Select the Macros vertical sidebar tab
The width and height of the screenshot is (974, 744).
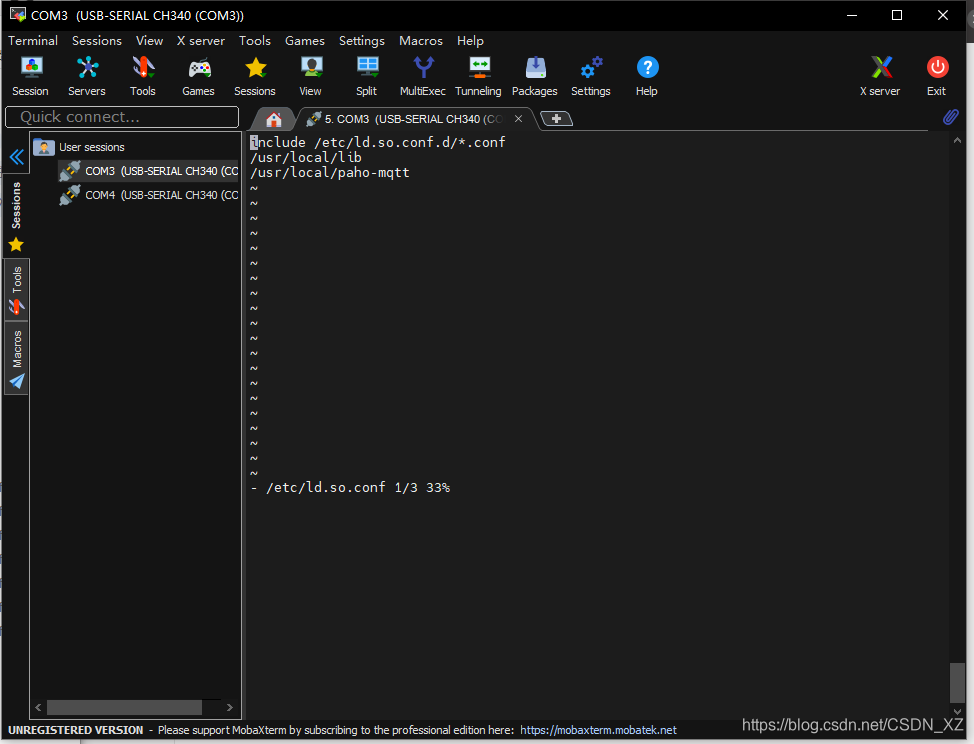pyautogui.click(x=17, y=358)
